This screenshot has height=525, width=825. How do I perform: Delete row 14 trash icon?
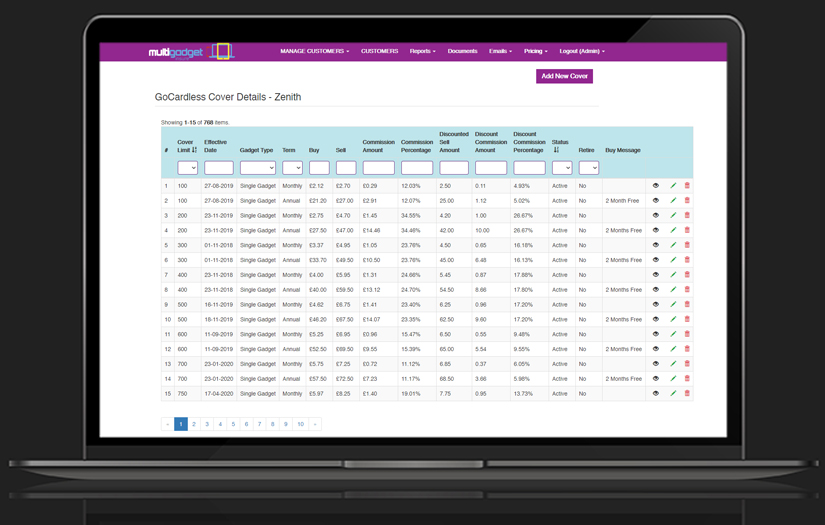[687, 378]
